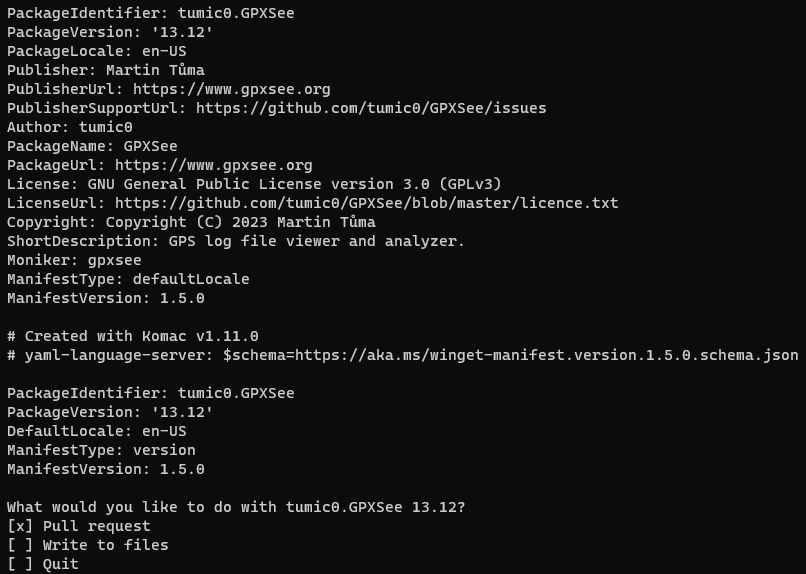Click the ManifestType defaultLocale value
Viewport: 806px width, 574px height.
(190, 279)
